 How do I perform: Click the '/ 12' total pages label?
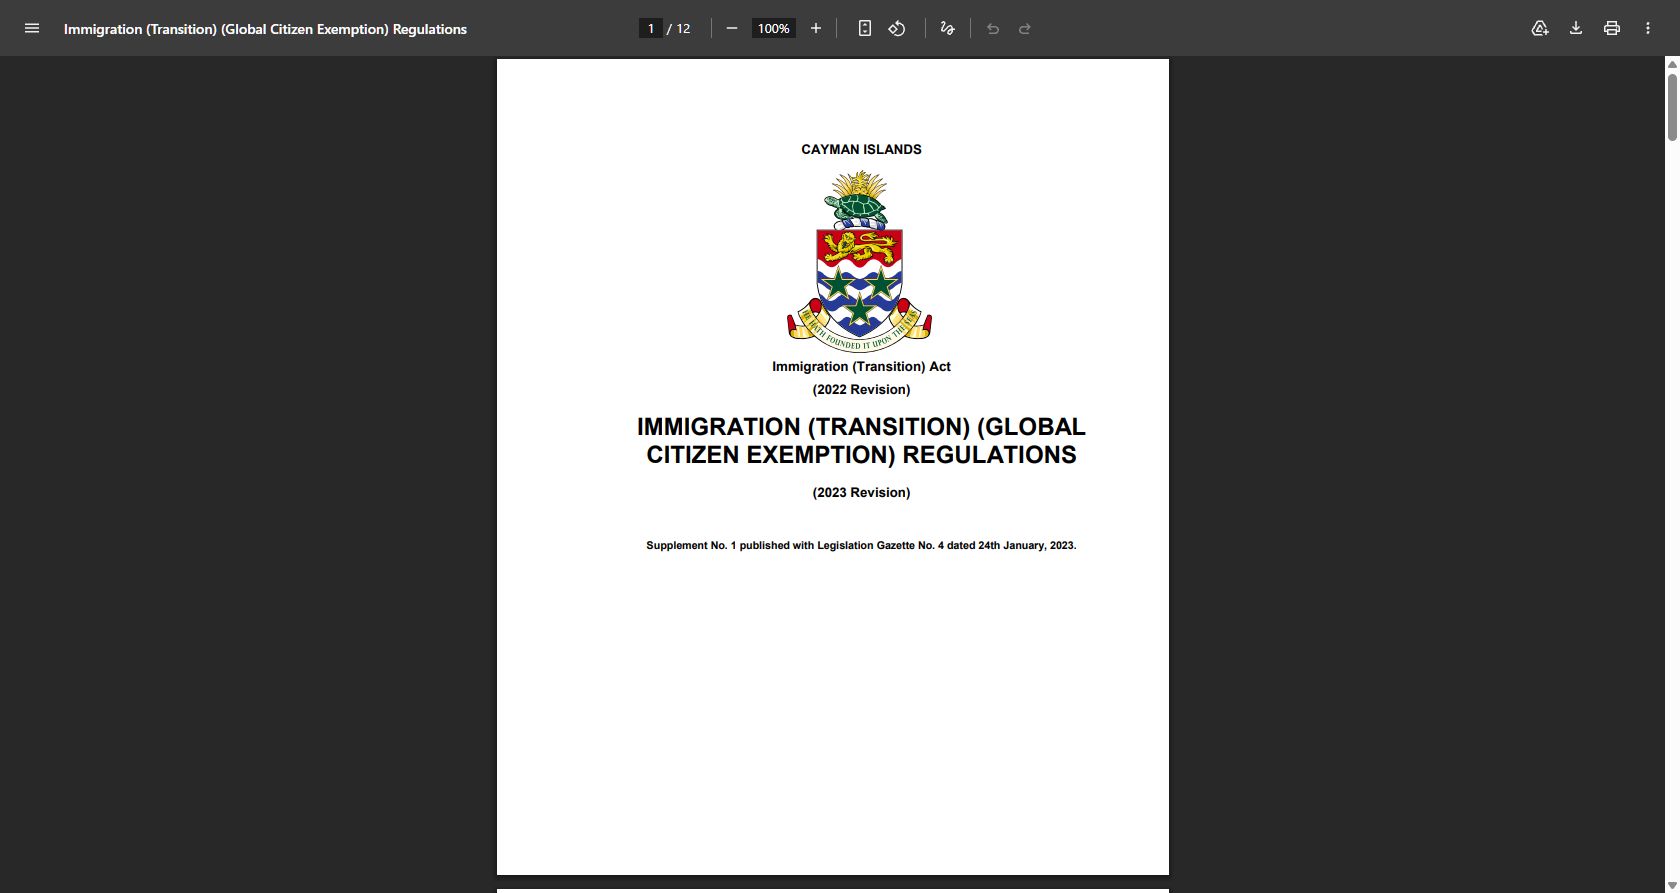679,28
